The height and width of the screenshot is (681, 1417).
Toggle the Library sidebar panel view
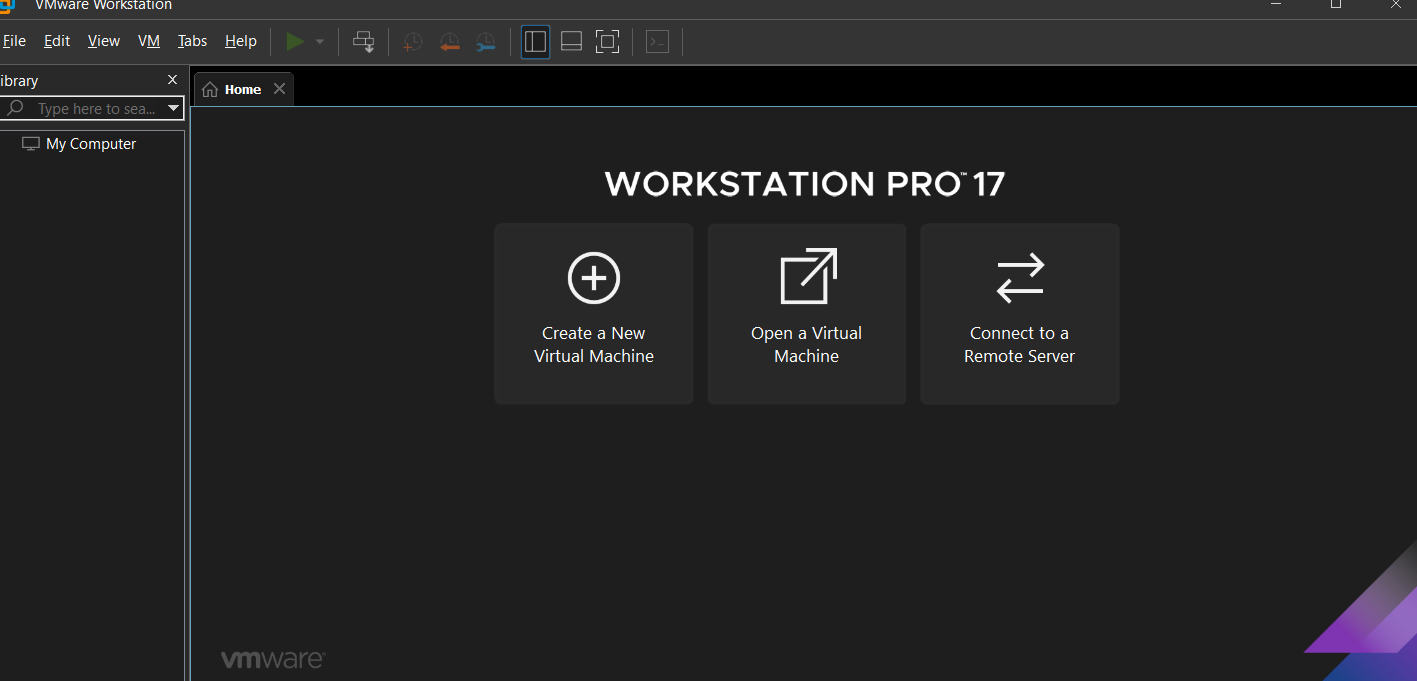[535, 41]
